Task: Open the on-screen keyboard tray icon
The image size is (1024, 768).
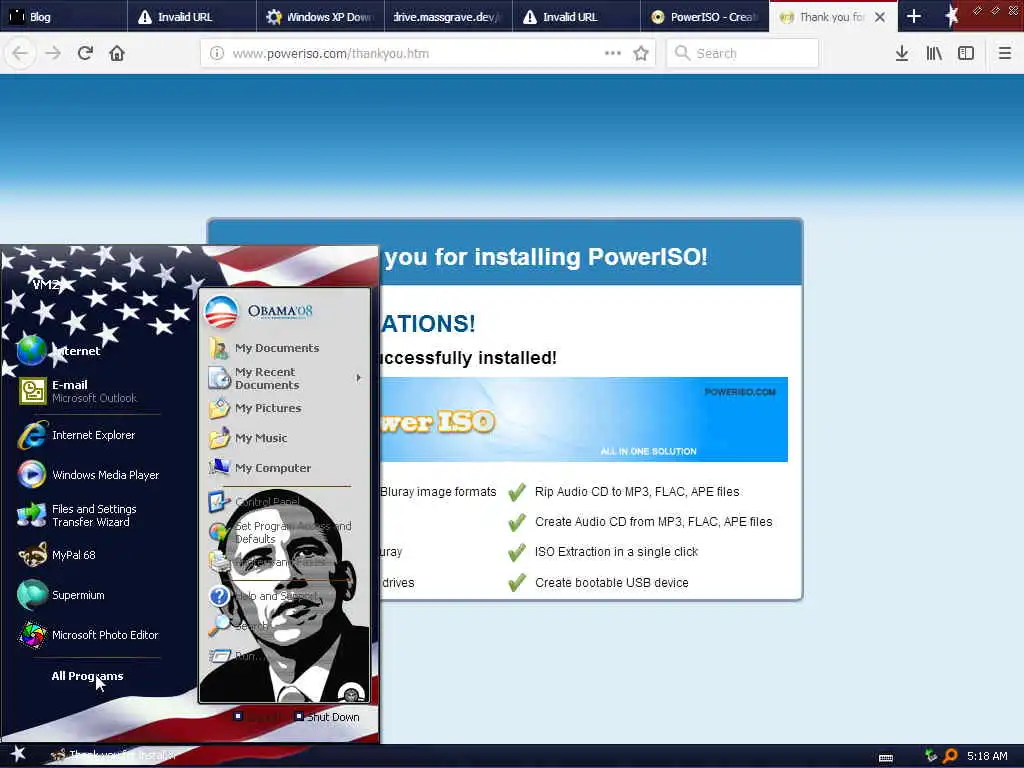Action: 886,758
